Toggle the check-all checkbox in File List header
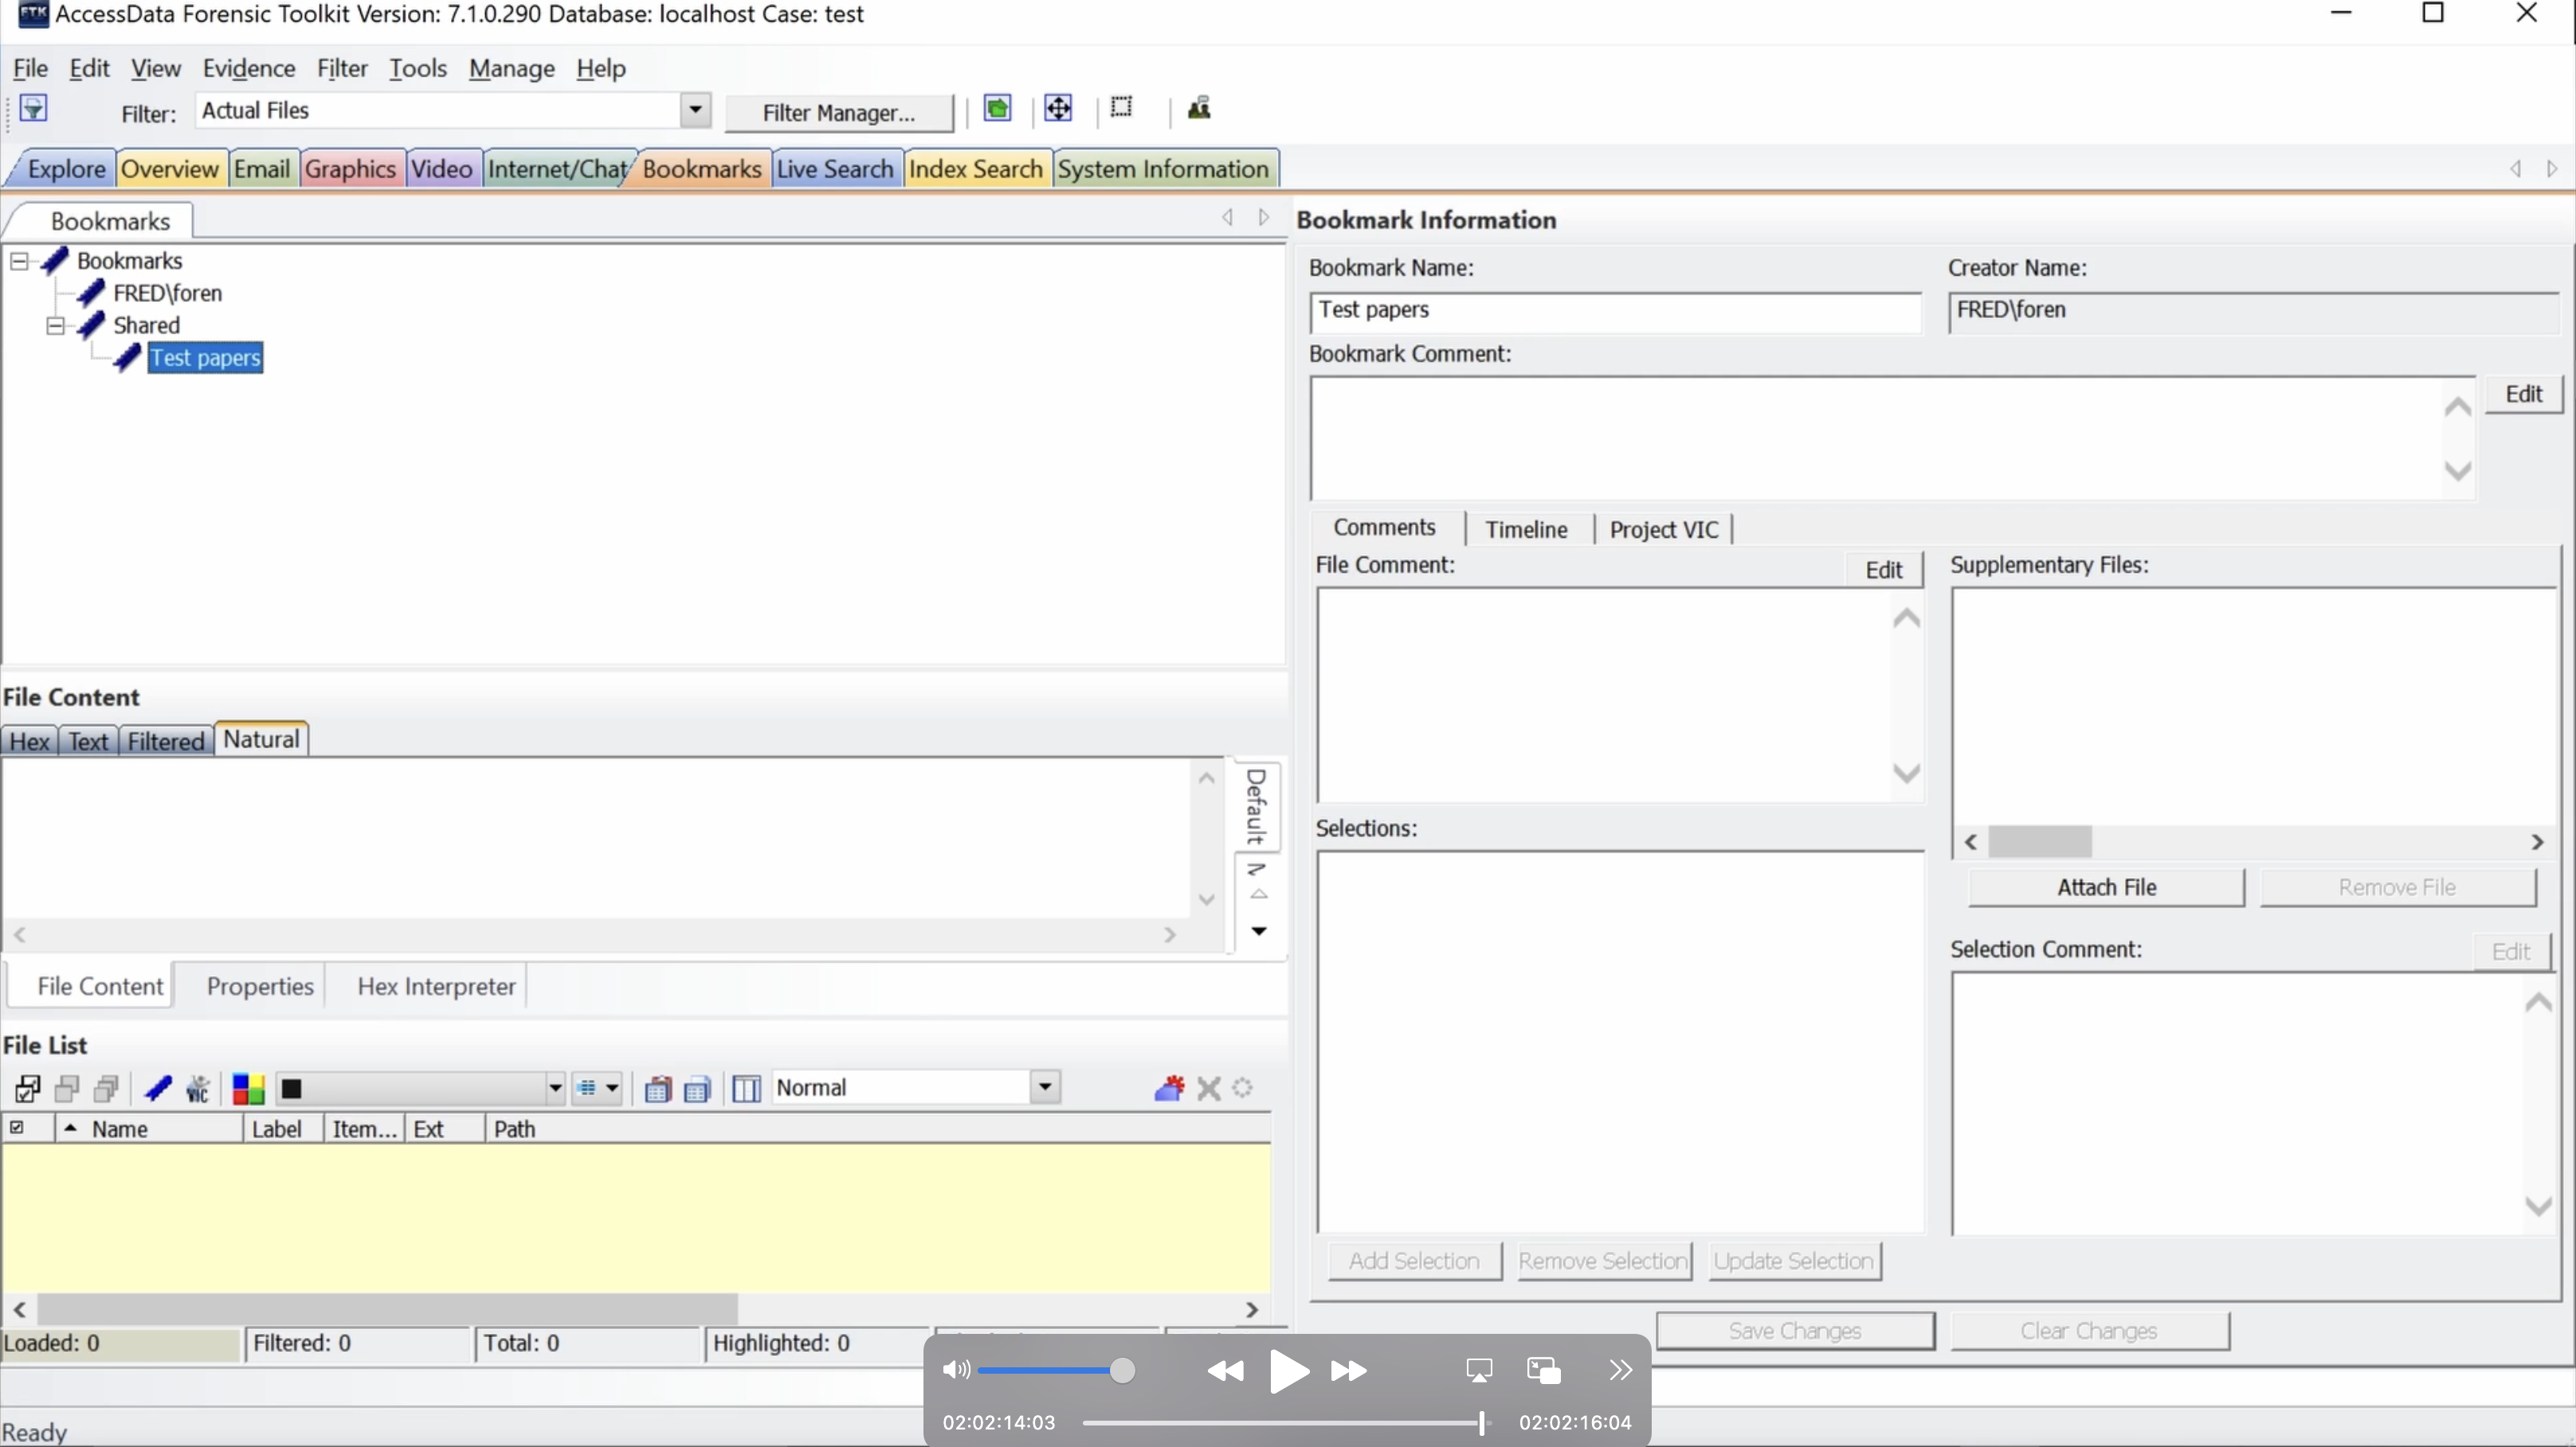The height and width of the screenshot is (1447, 2576). [x=16, y=1128]
